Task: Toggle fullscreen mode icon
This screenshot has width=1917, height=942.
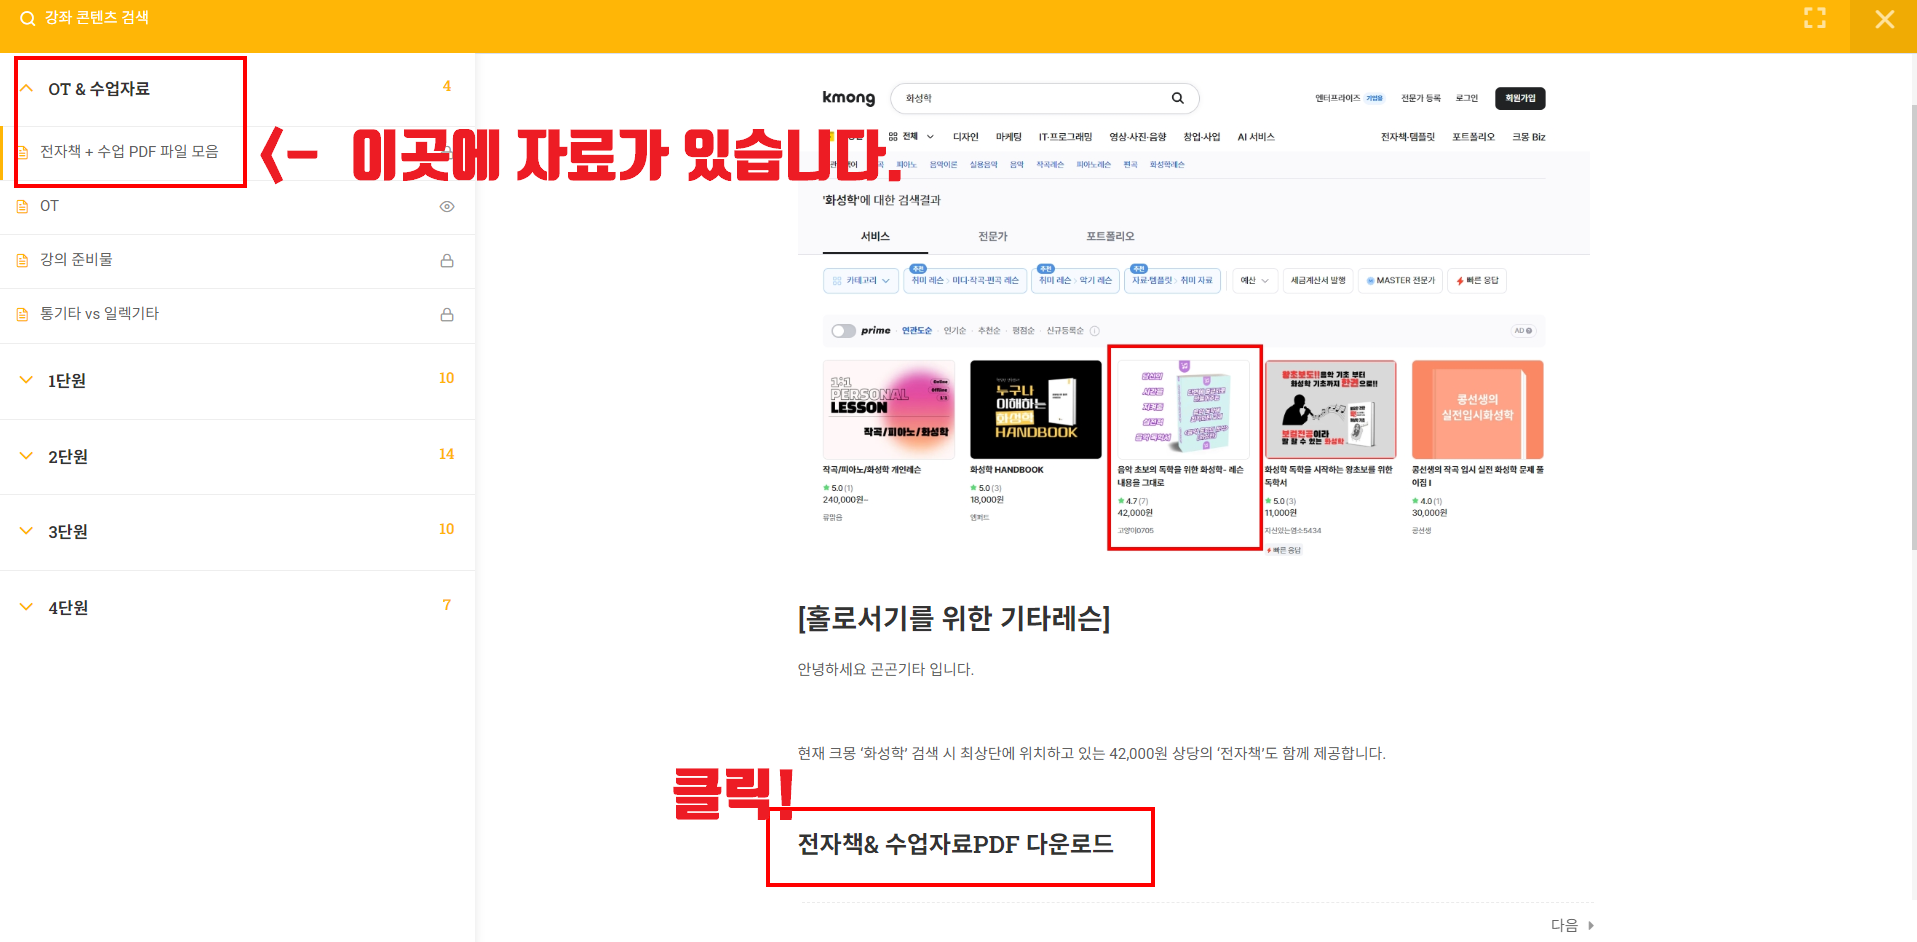Action: click(1814, 18)
